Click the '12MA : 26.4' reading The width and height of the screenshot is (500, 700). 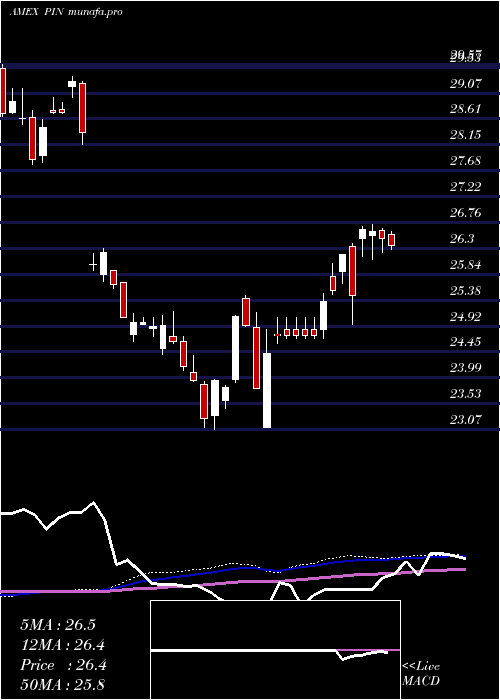coord(63,645)
